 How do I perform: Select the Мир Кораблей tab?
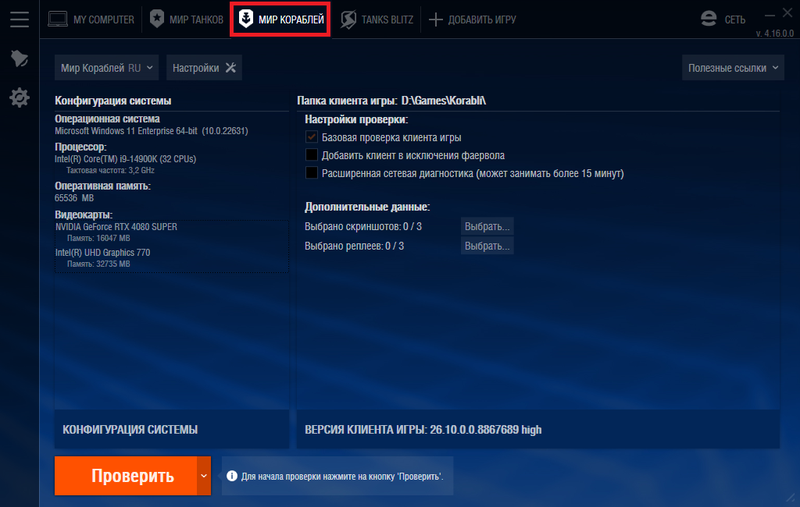tap(281, 19)
